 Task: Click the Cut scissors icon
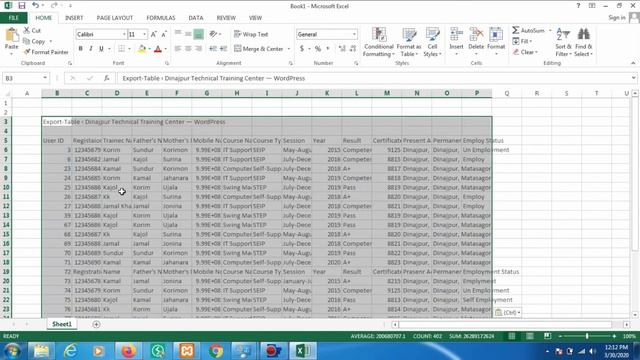27,30
